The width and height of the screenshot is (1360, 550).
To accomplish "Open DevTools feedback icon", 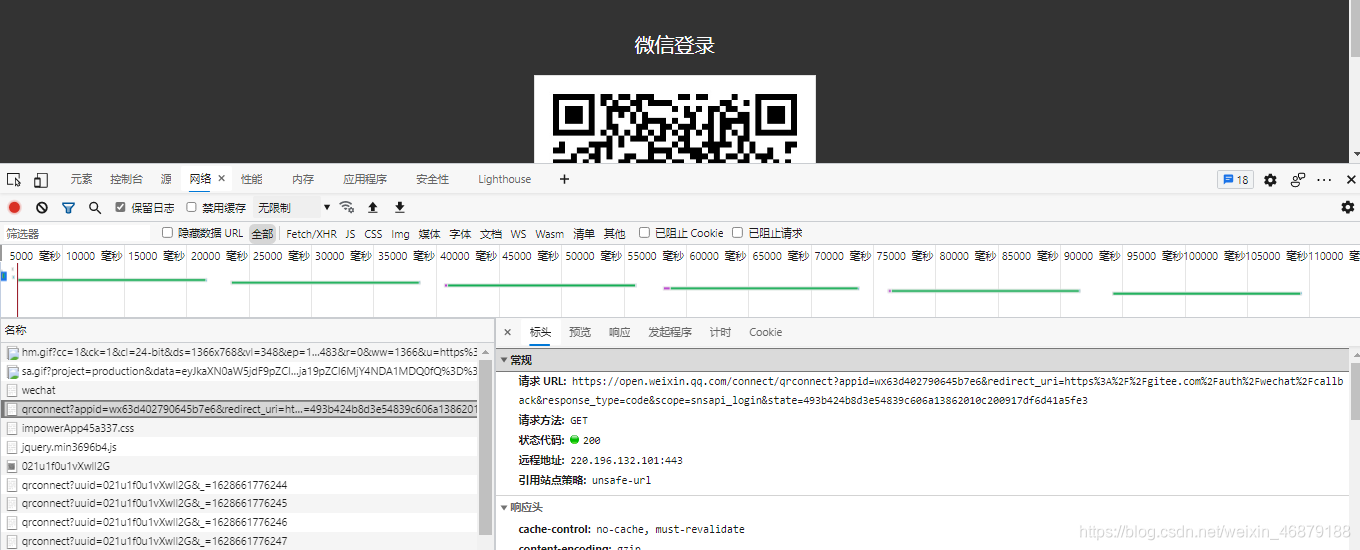I will (x=1298, y=180).
